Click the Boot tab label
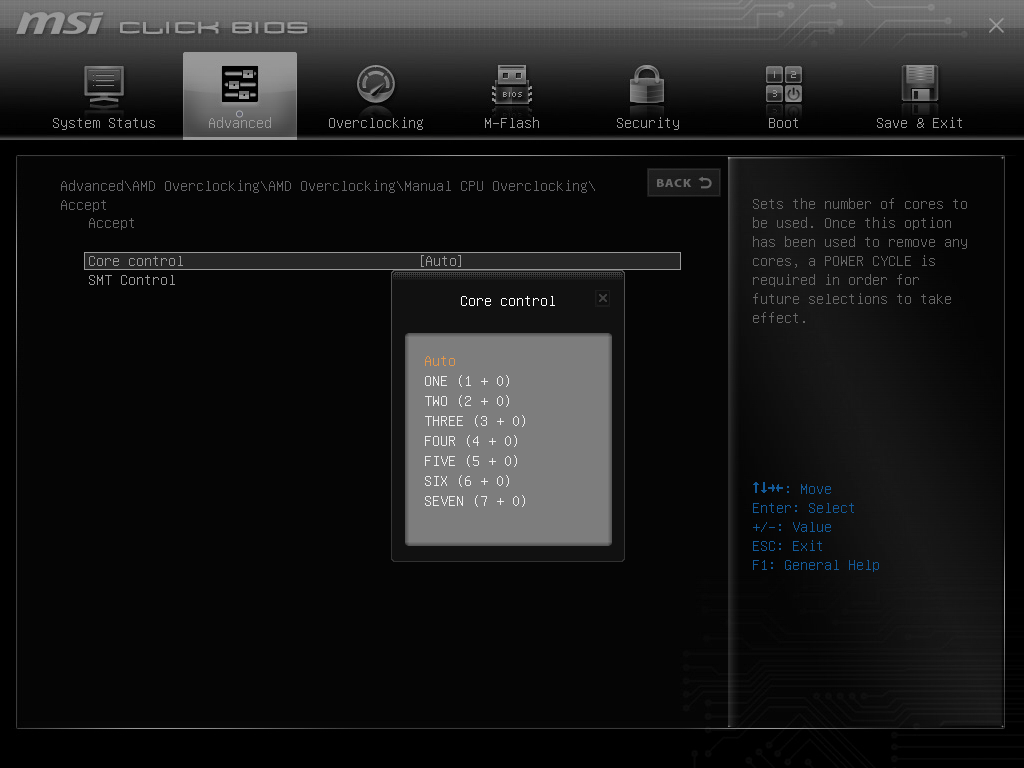The height and width of the screenshot is (768, 1024). [x=783, y=123]
